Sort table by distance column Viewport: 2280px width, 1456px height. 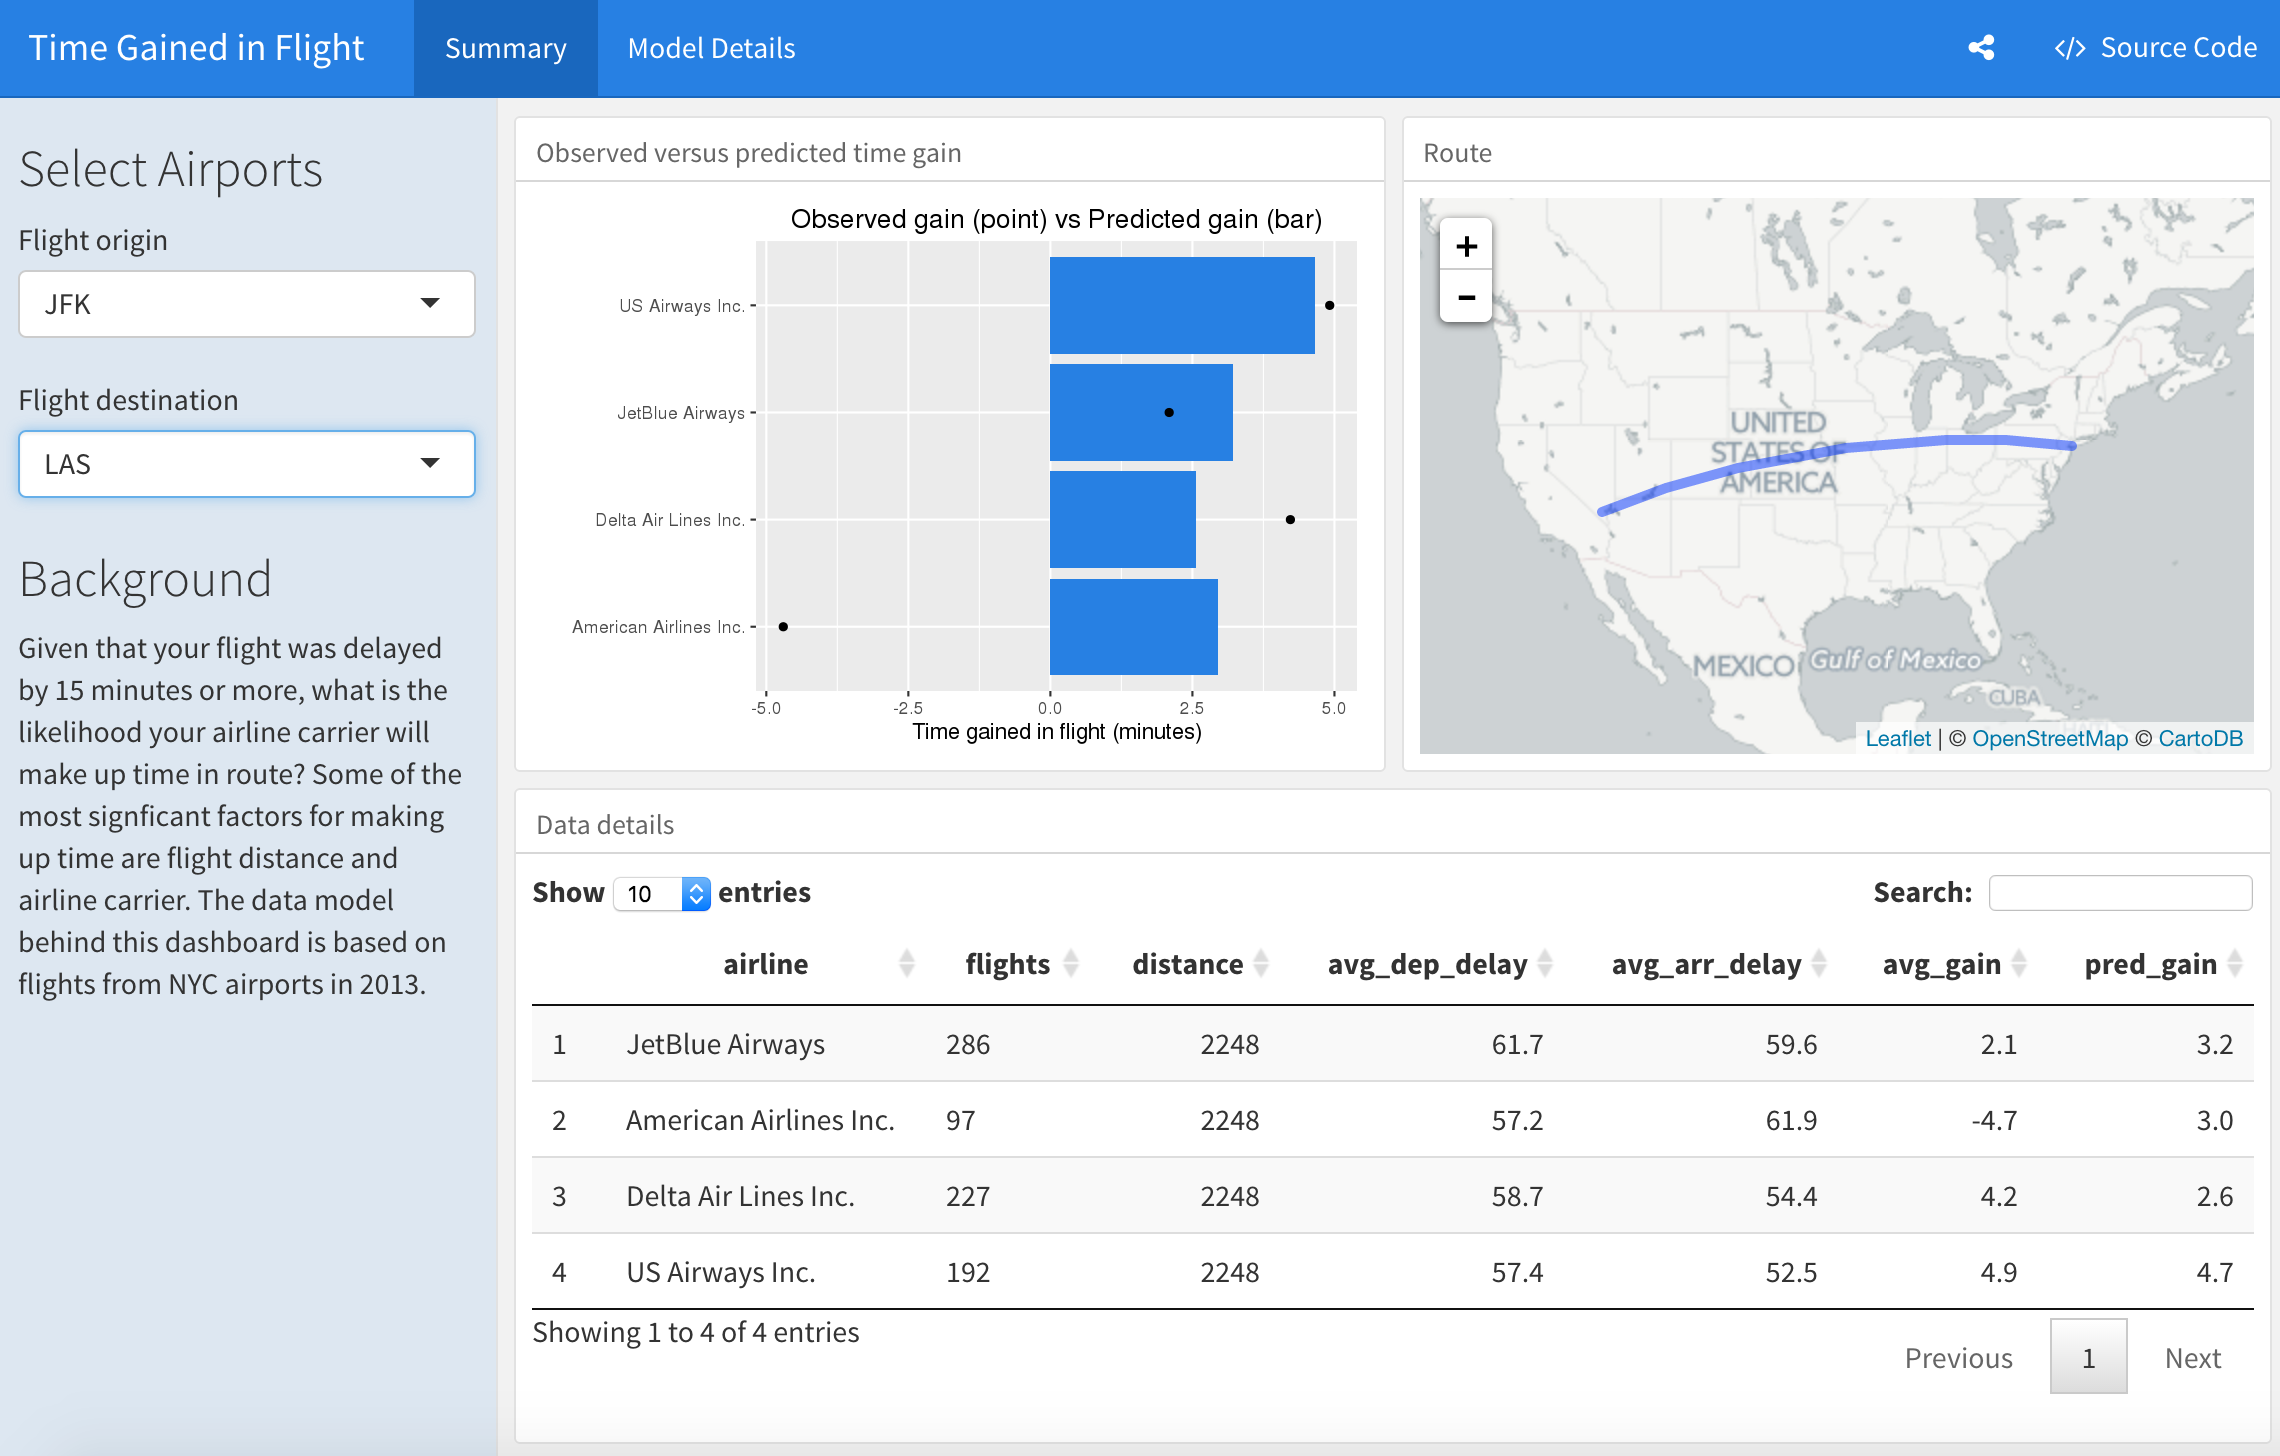(x=1187, y=964)
